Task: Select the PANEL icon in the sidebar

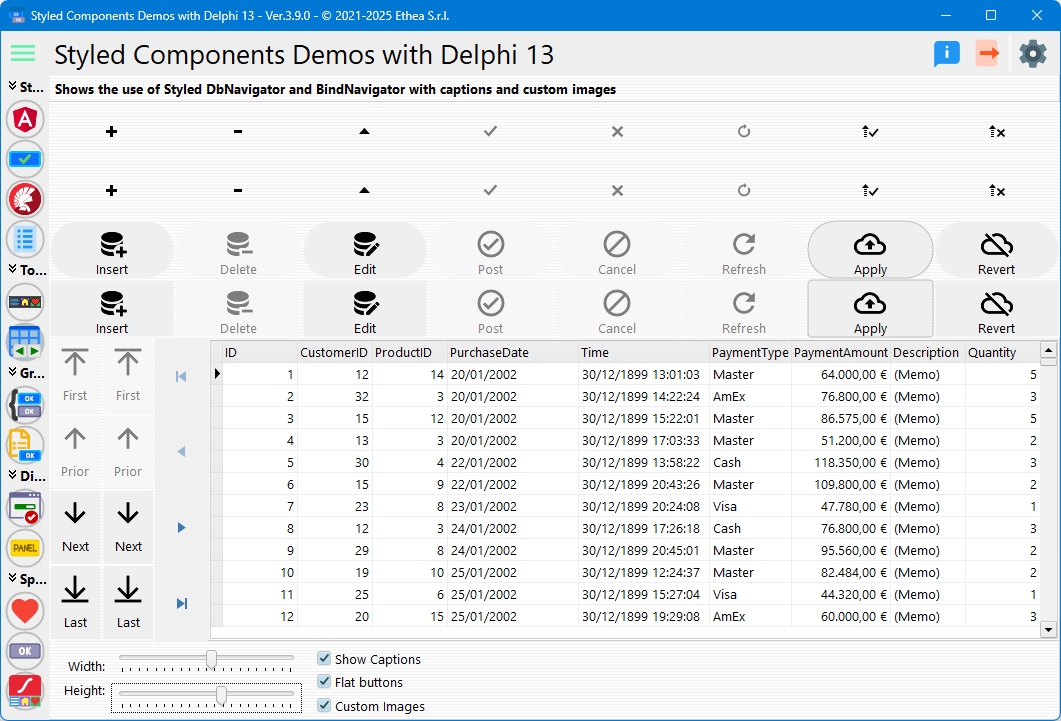Action: (25, 548)
